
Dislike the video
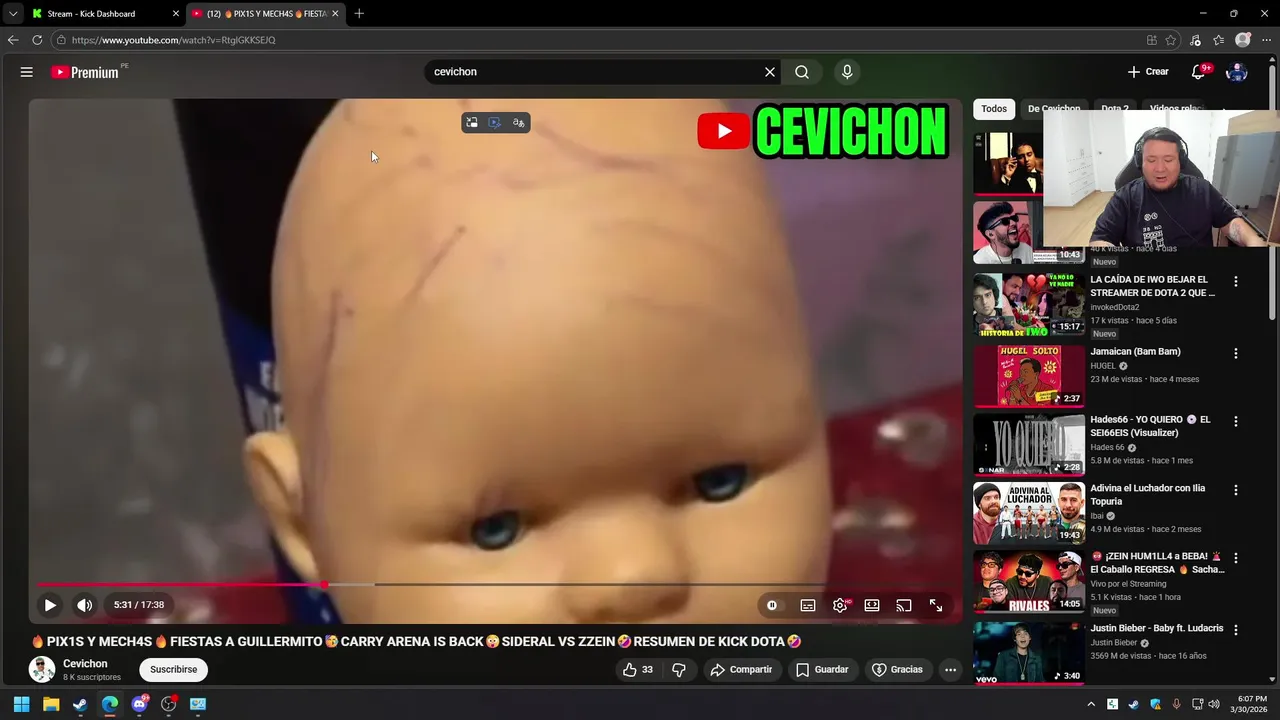[679, 670]
